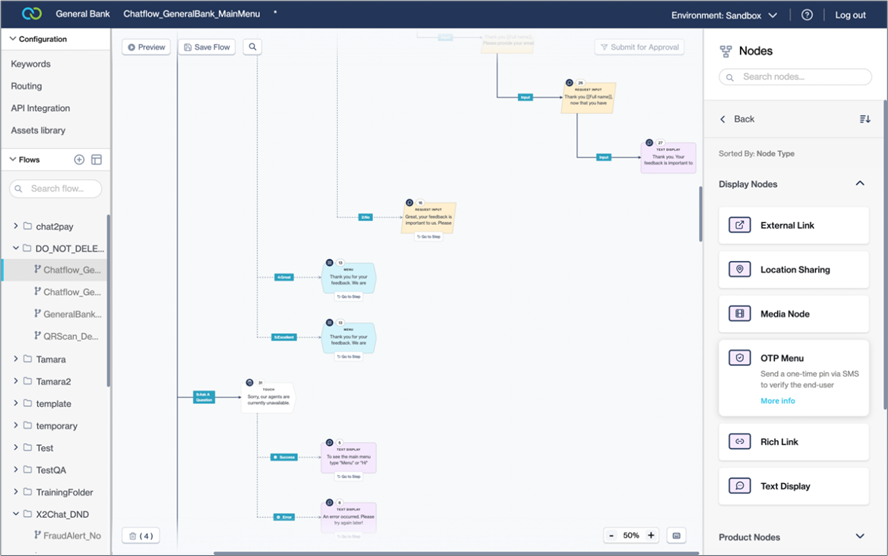Collapse the Display Nodes section

click(x=859, y=184)
